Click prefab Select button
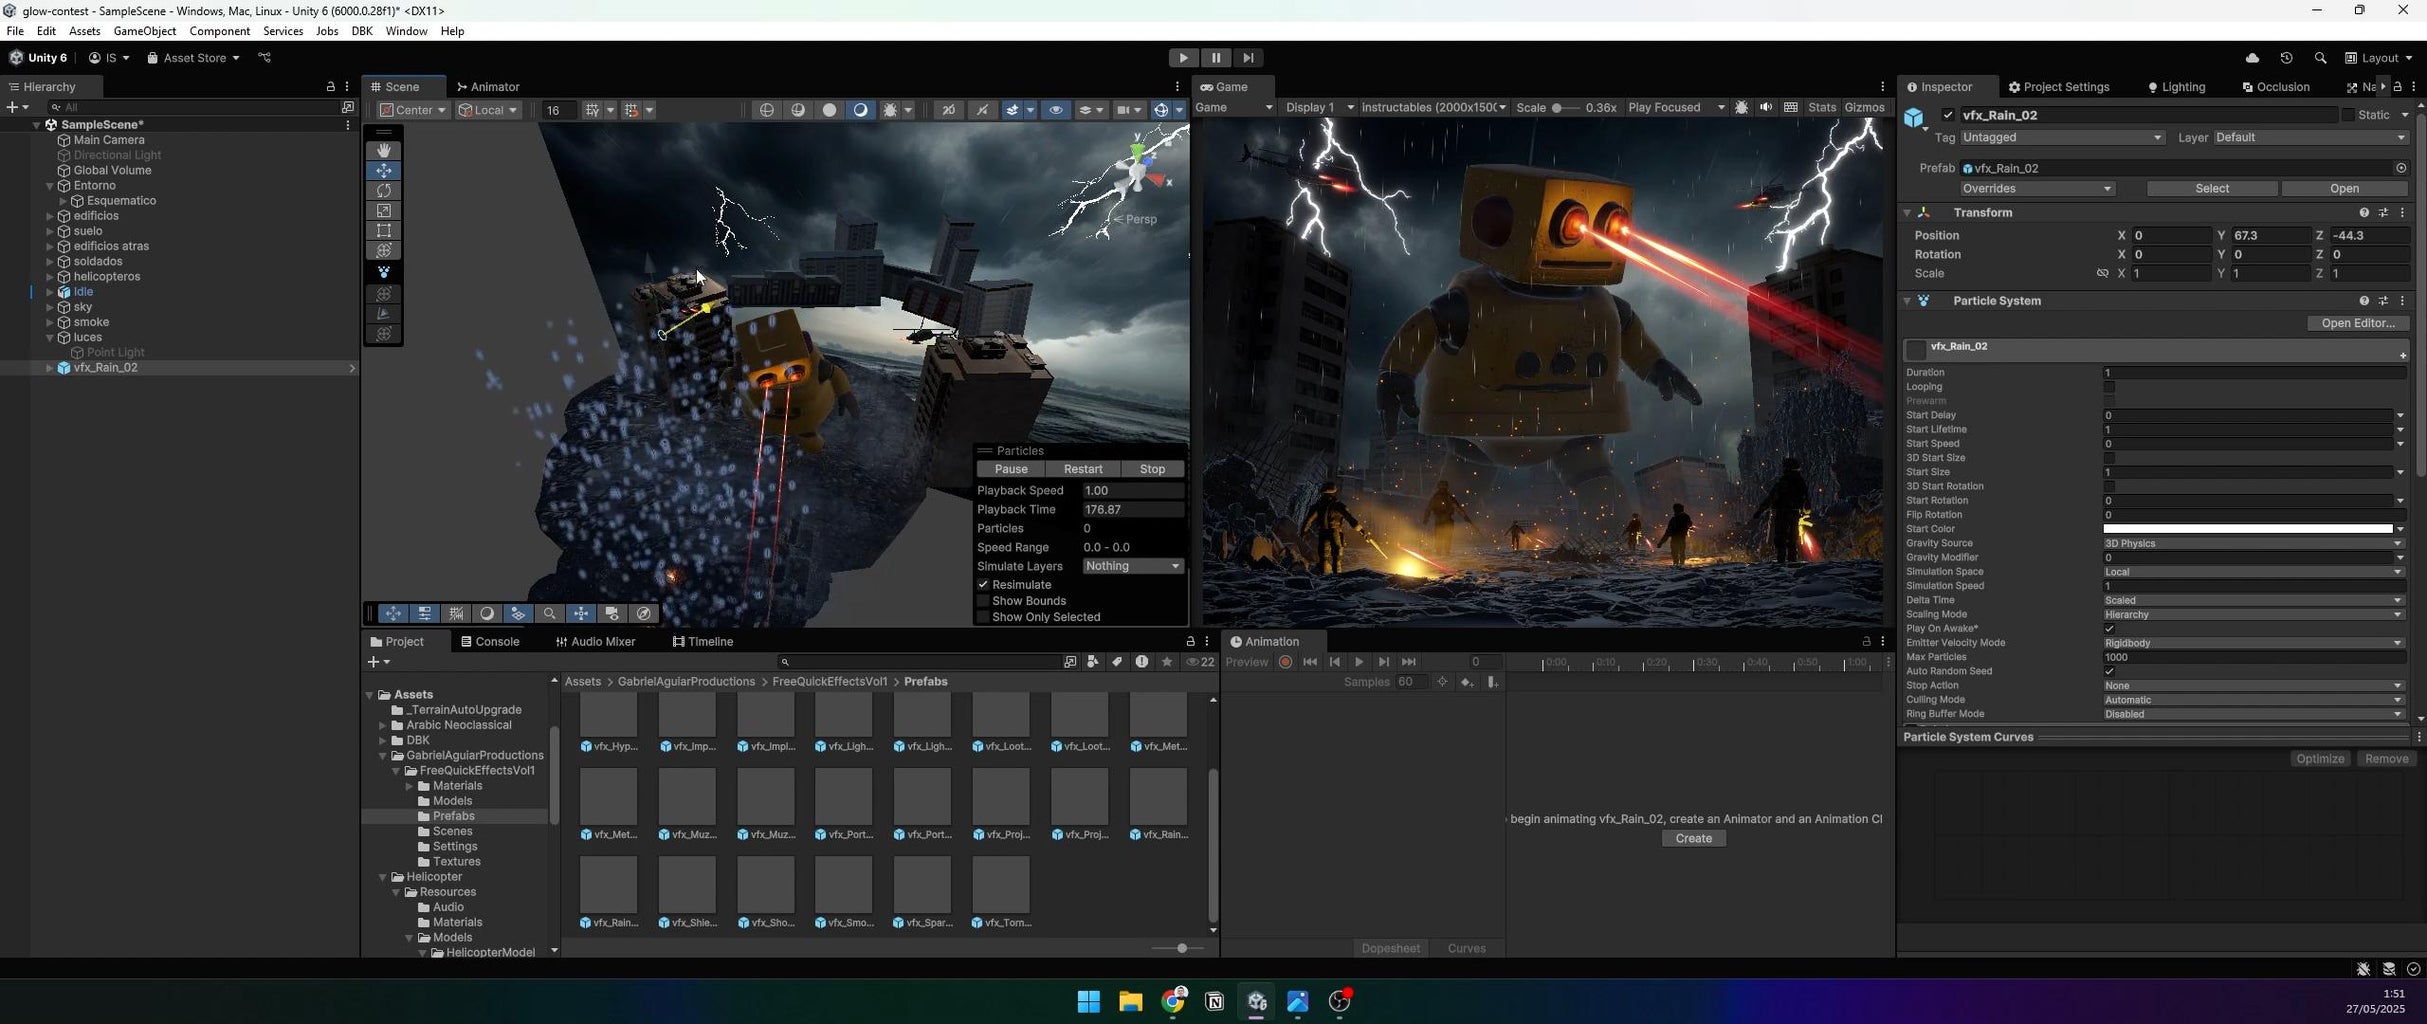 click(x=2212, y=189)
